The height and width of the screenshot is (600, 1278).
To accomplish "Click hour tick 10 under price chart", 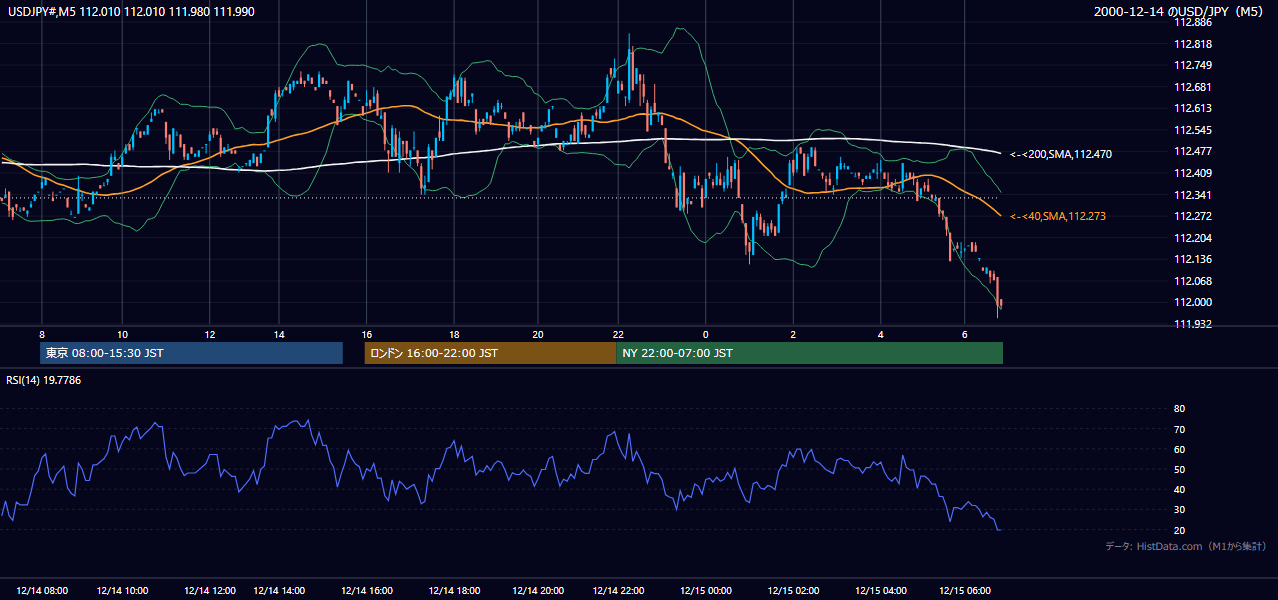I will [122, 334].
